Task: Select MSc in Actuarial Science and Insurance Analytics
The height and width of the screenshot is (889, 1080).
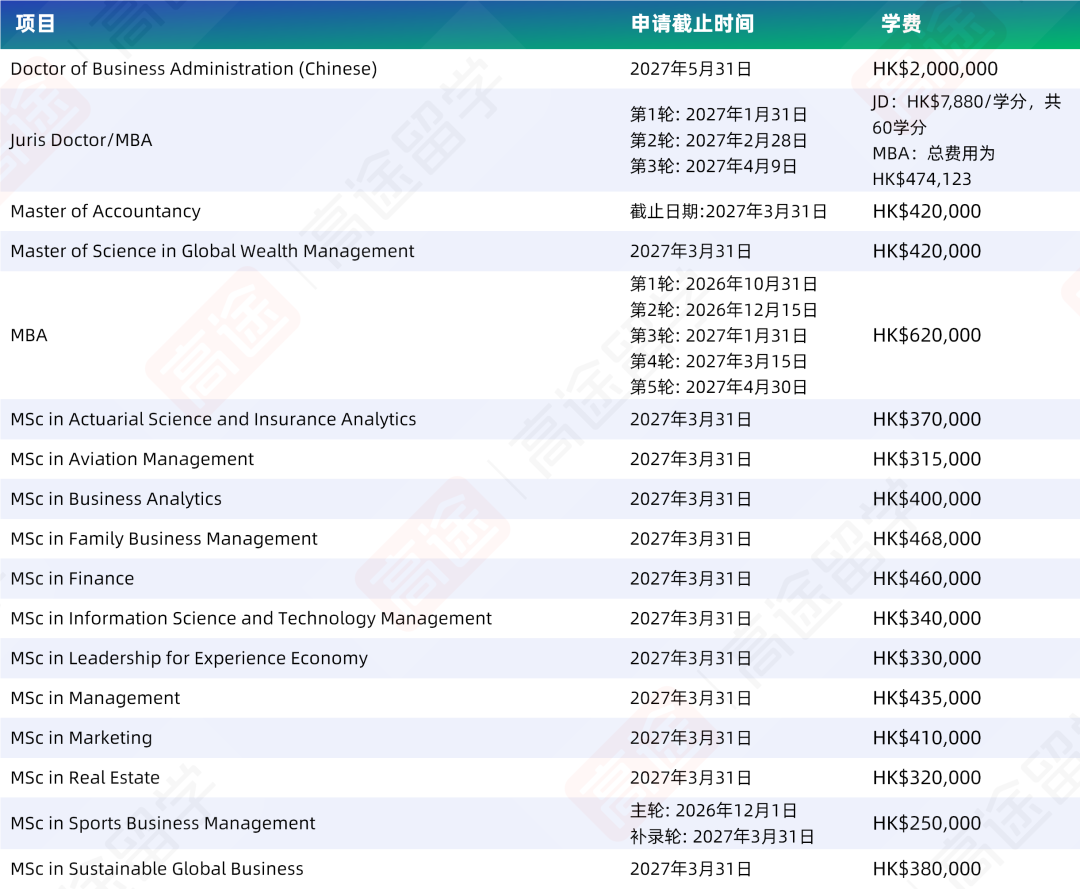Action: (214, 419)
